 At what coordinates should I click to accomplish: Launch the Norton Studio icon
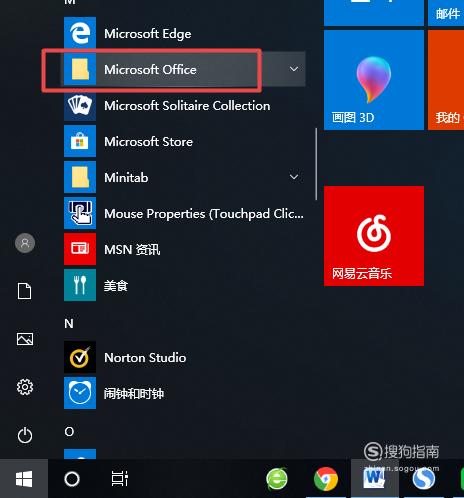pyautogui.click(x=80, y=357)
